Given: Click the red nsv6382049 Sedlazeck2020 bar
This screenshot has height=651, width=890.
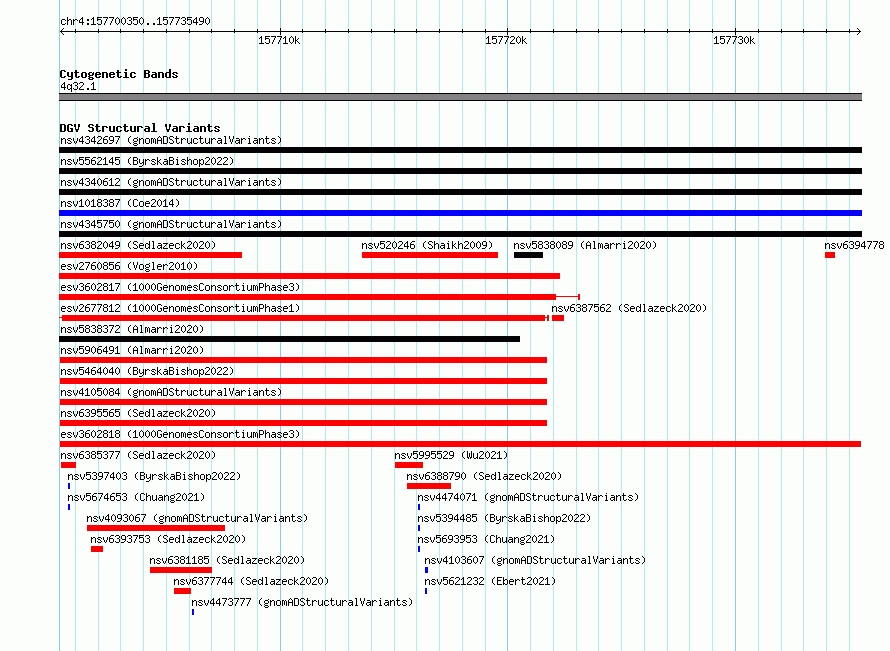Looking at the screenshot, I should (x=150, y=255).
